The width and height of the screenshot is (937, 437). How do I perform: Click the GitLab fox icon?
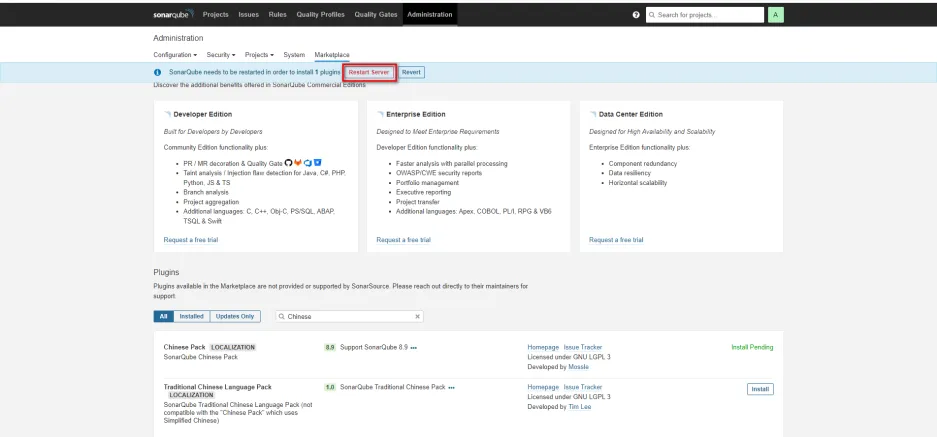click(298, 162)
